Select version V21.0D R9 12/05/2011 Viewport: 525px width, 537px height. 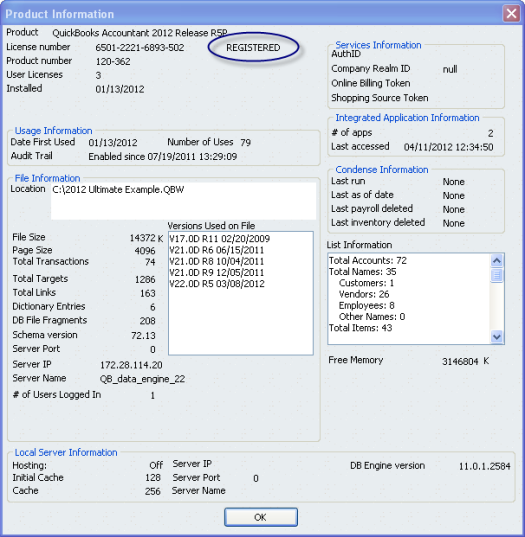click(x=217, y=273)
